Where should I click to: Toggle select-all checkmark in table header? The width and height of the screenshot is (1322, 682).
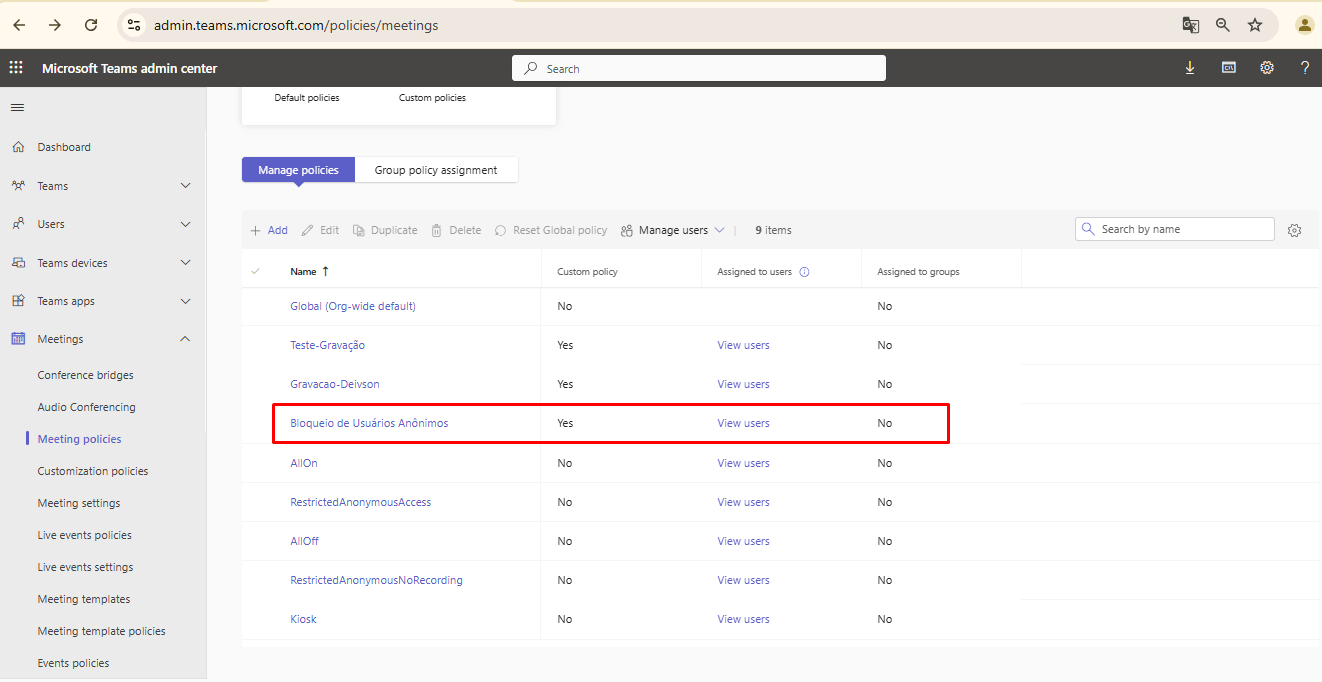tap(256, 271)
